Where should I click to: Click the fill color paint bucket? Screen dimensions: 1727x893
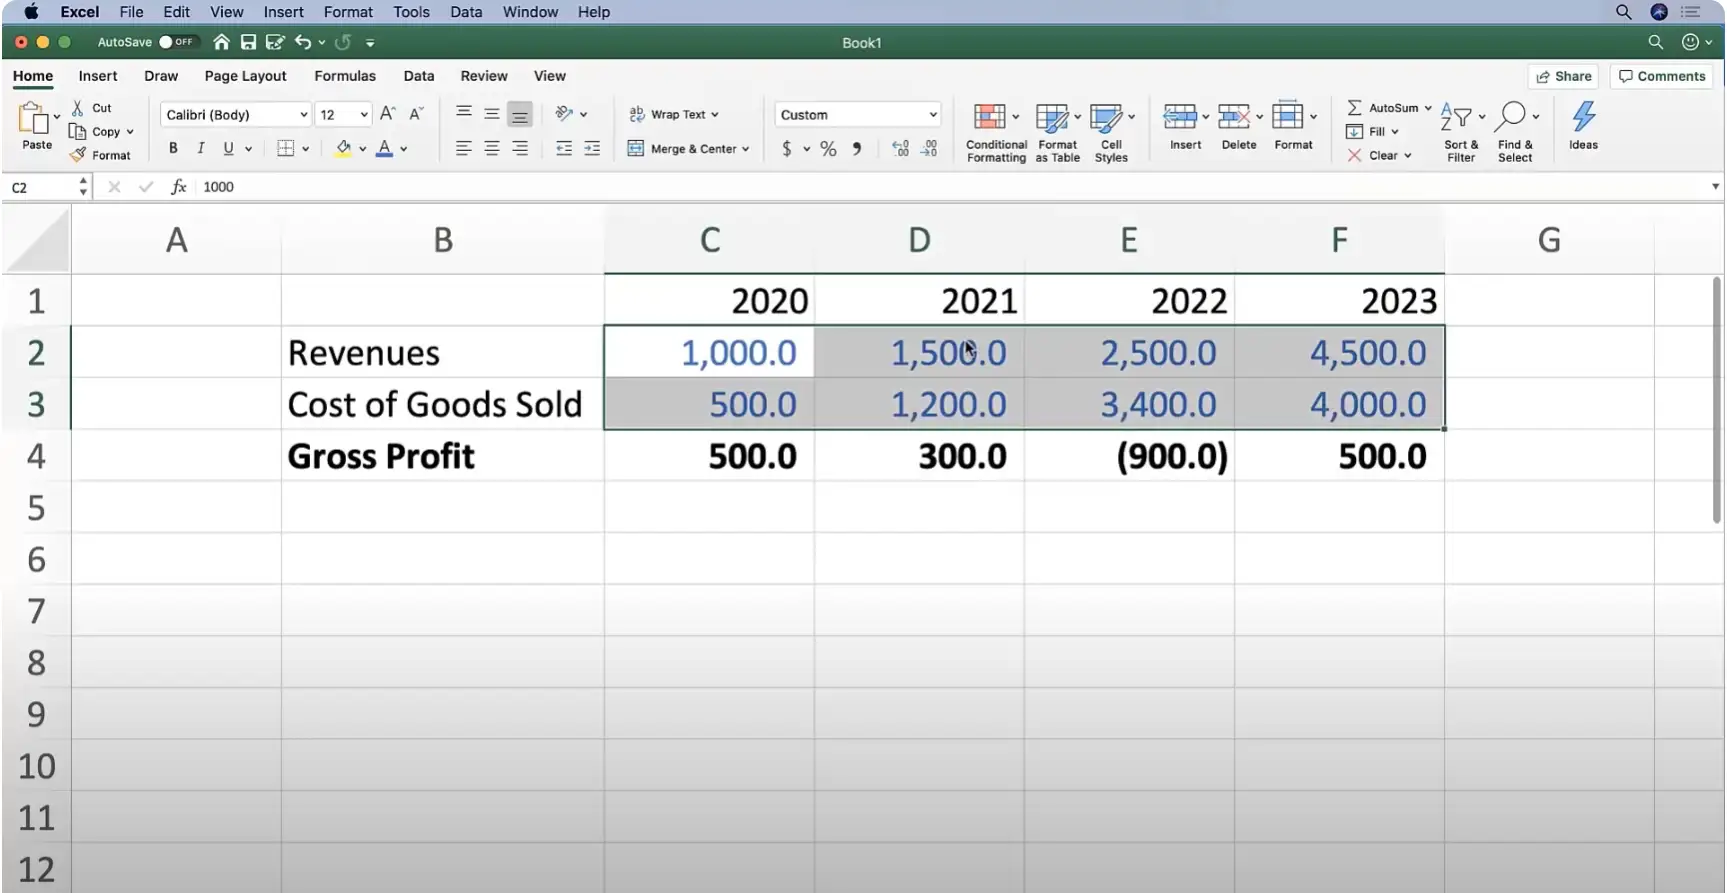pos(343,148)
